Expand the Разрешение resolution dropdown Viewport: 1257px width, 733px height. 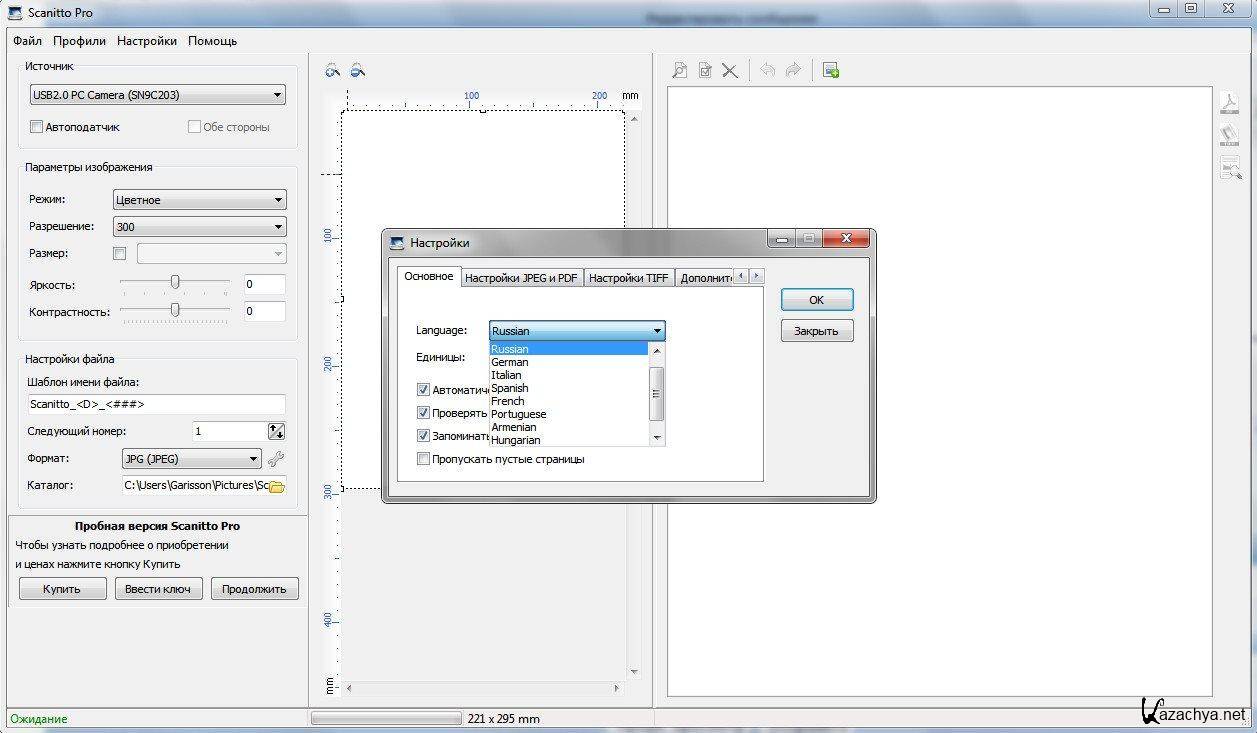pyautogui.click(x=199, y=227)
